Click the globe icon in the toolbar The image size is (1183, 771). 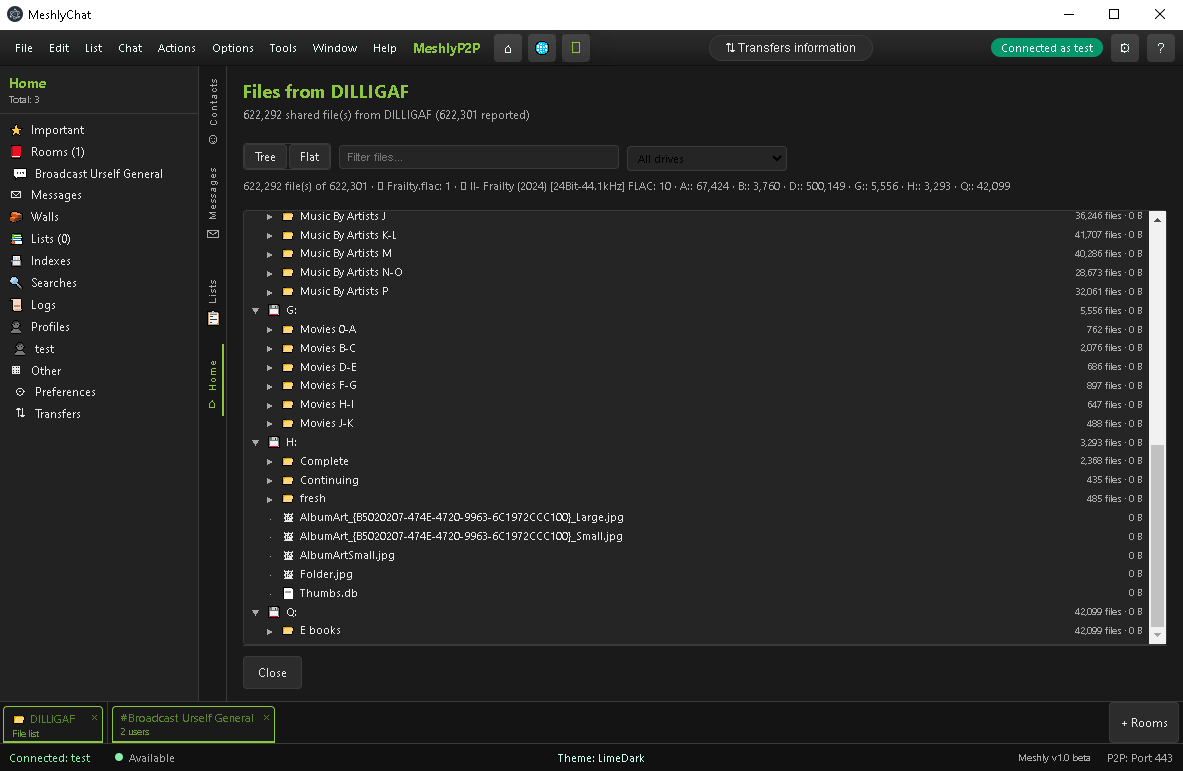pyautogui.click(x=542, y=48)
